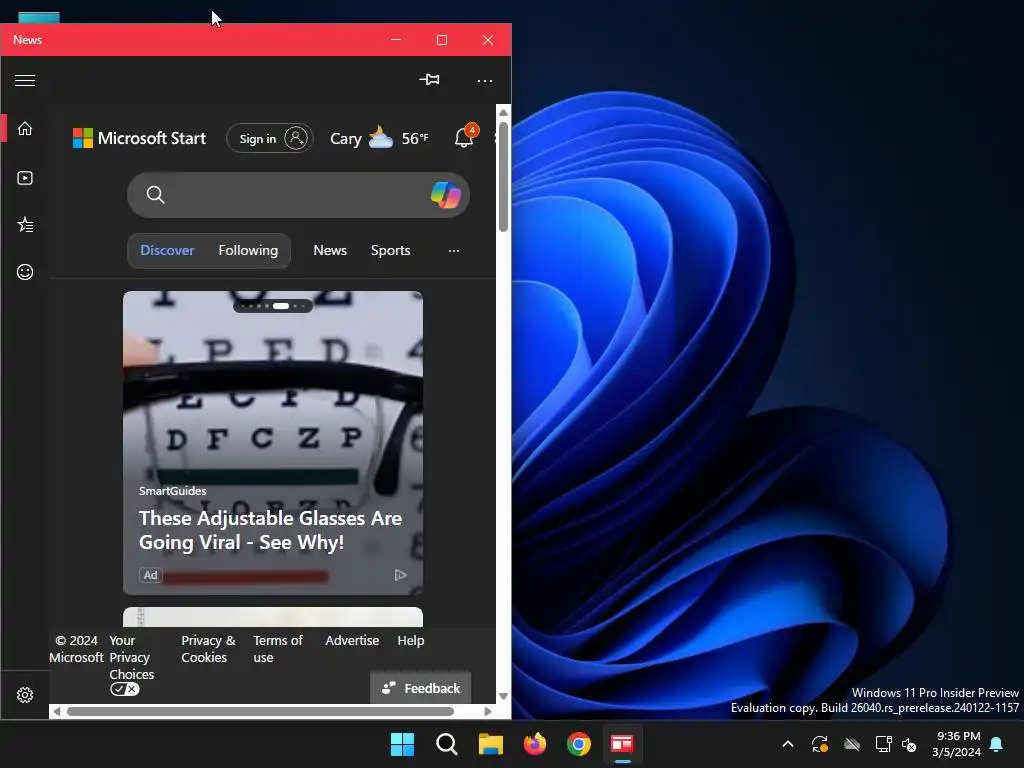Open the more options ellipsis in toolbar

[485, 81]
